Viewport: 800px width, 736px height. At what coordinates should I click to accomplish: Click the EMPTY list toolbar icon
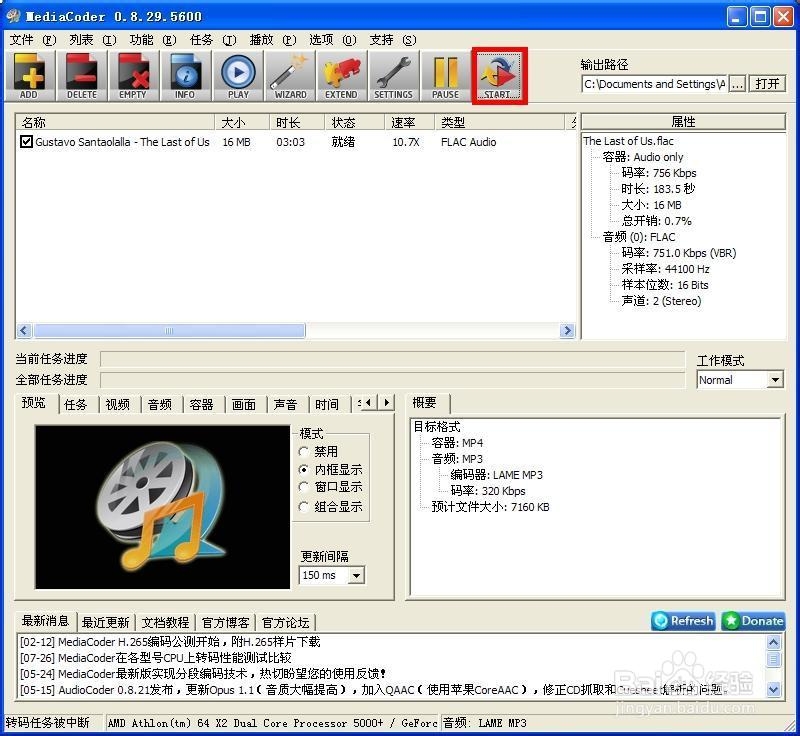pos(133,76)
